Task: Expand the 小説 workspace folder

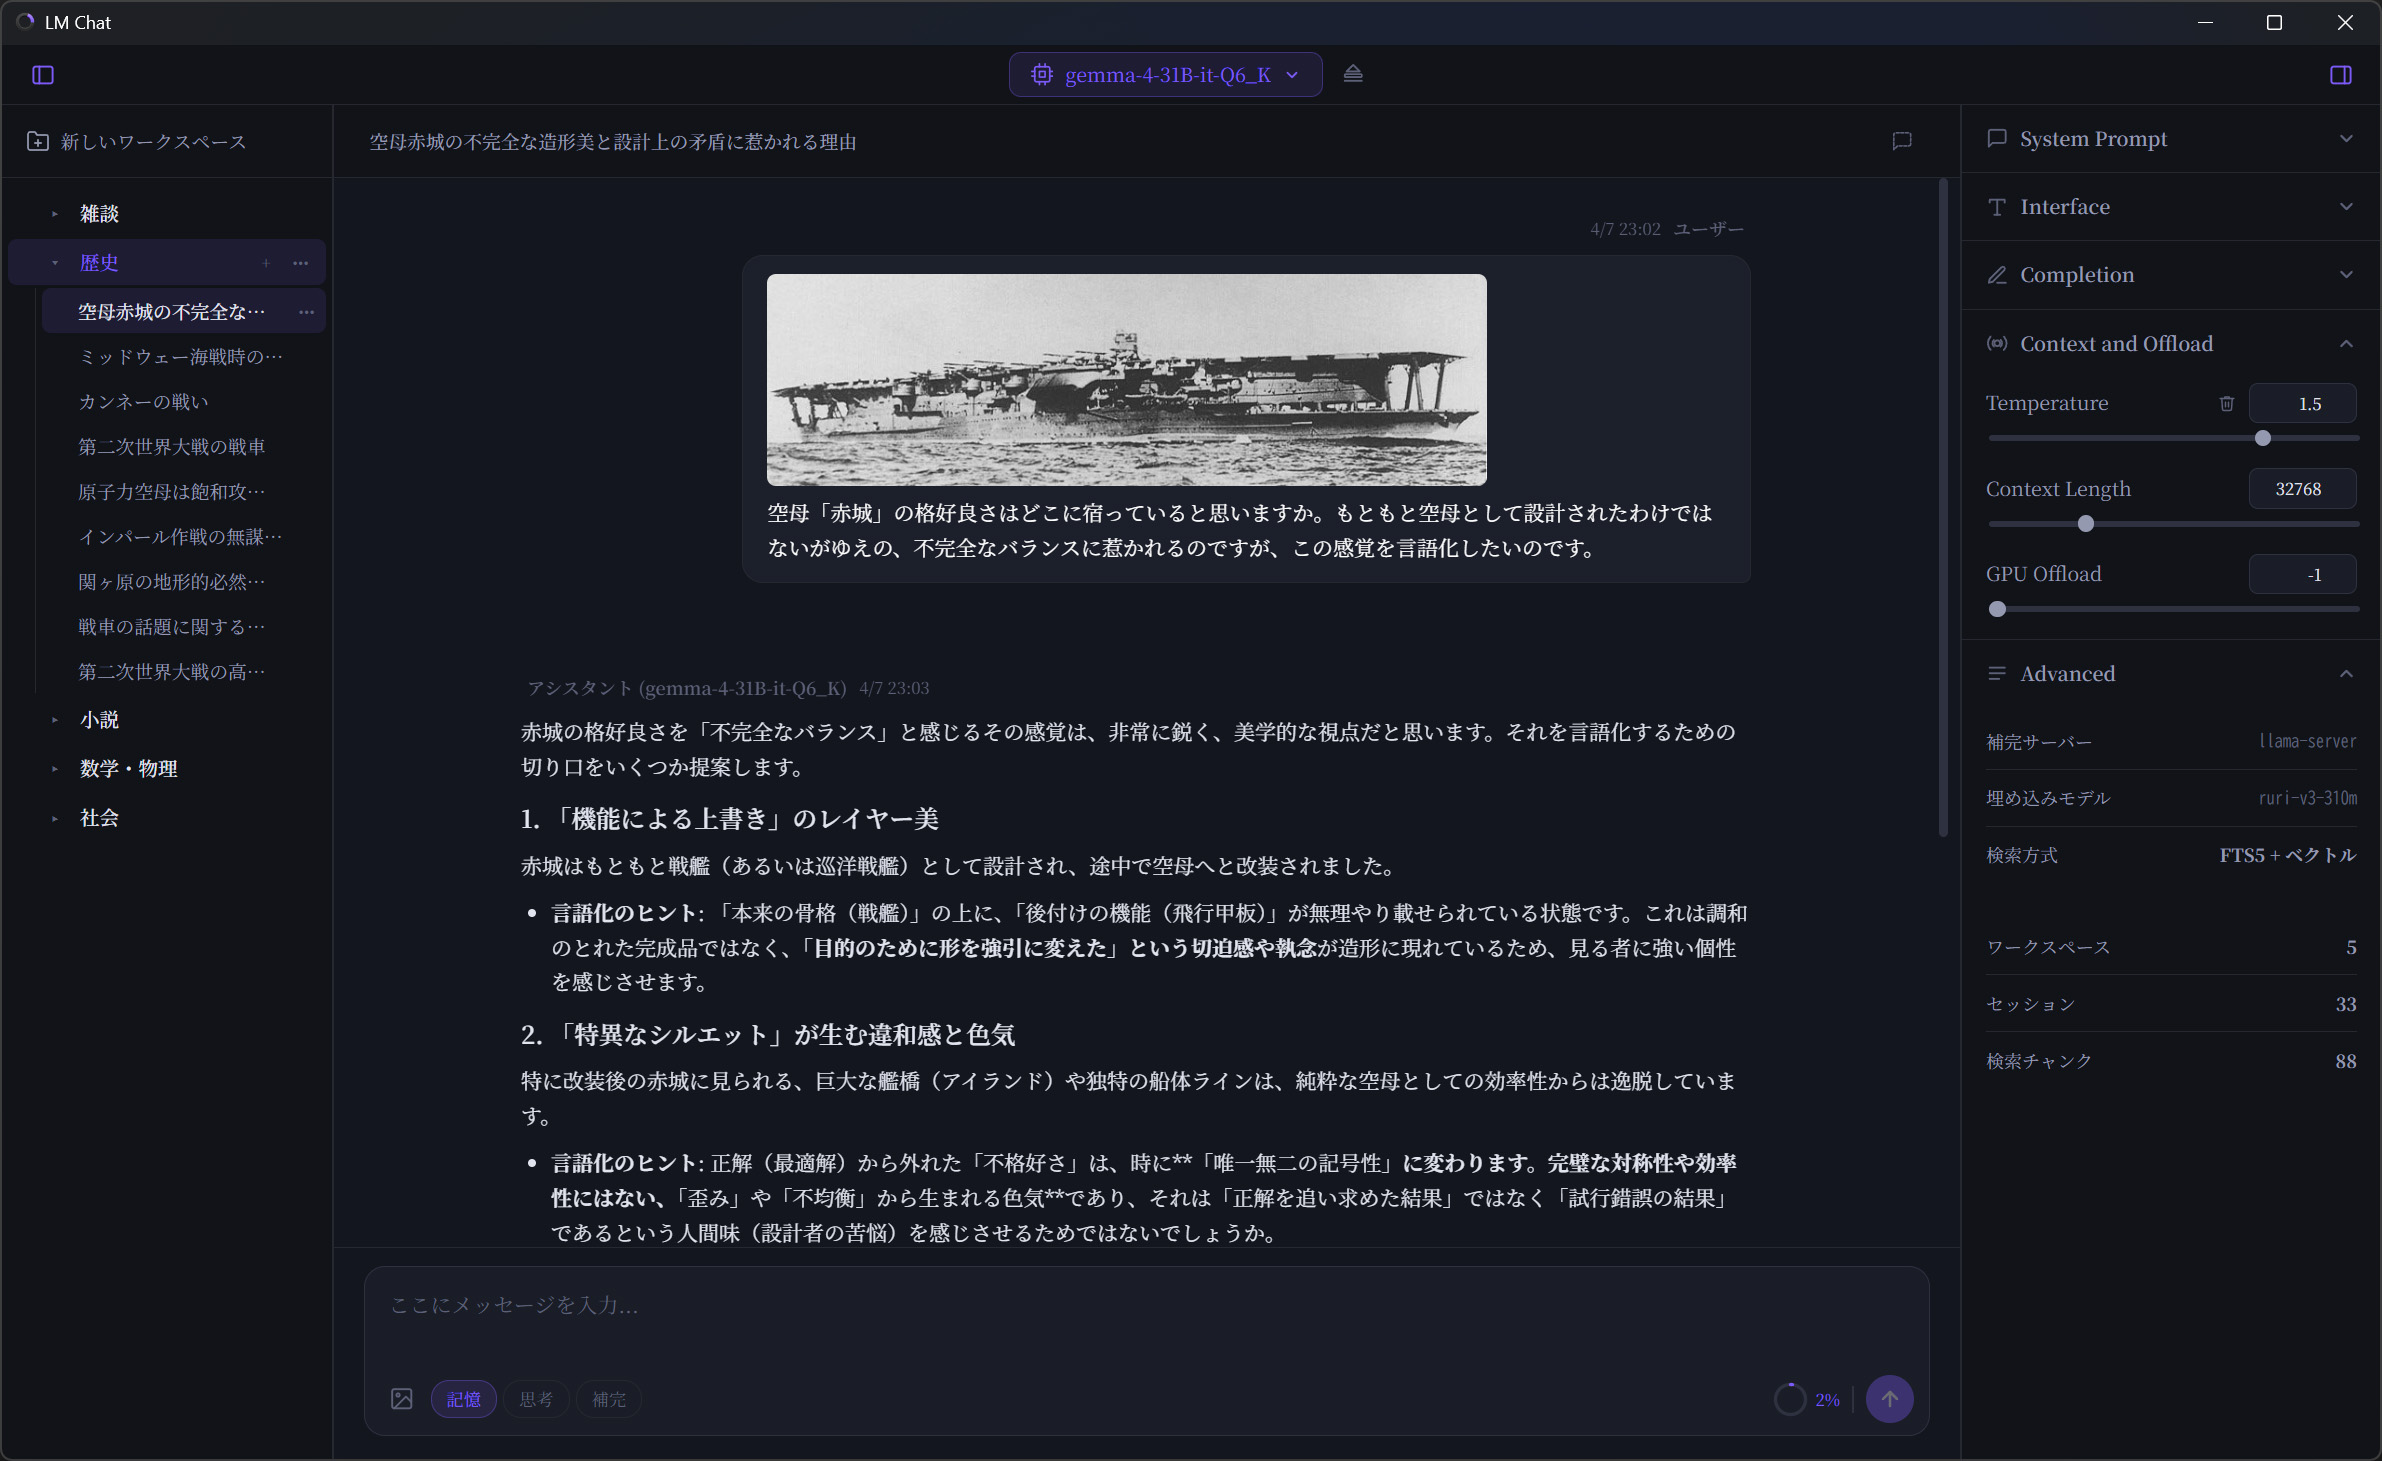Action: 99,720
